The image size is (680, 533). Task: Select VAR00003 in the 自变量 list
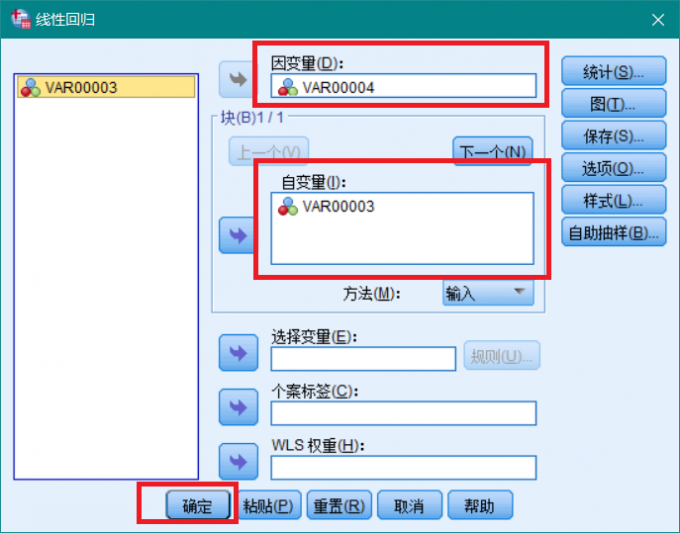402,206
